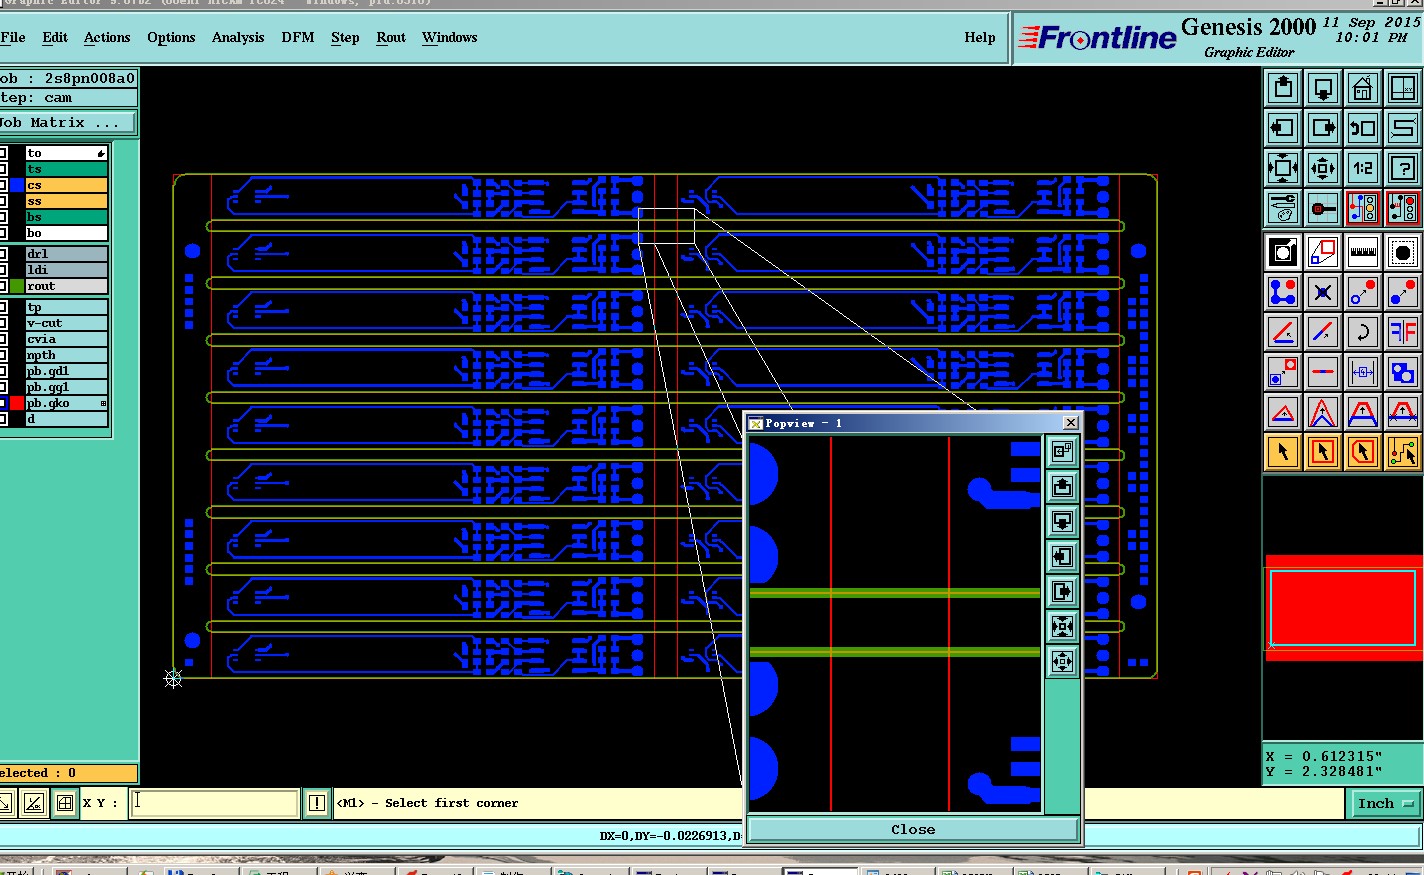The height and width of the screenshot is (875, 1424).
Task: Click the red color swatch of layer pb.gko
Action: [17, 403]
